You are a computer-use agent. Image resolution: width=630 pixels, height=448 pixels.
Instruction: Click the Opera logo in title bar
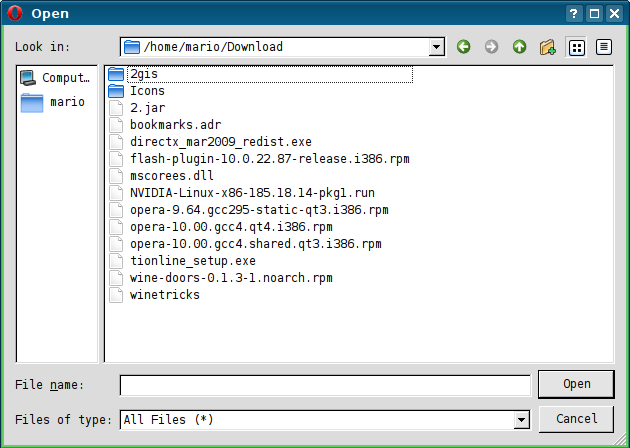(15, 13)
